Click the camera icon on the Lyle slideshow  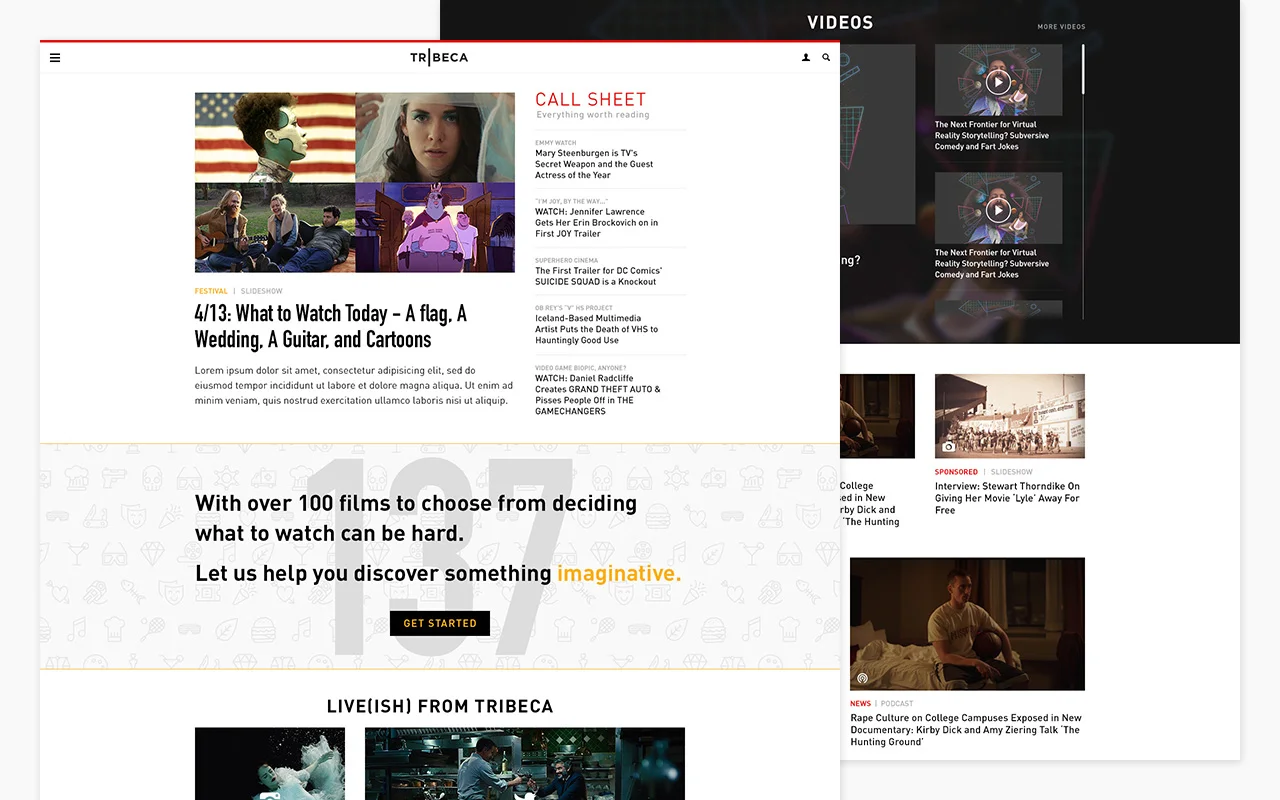(948, 447)
